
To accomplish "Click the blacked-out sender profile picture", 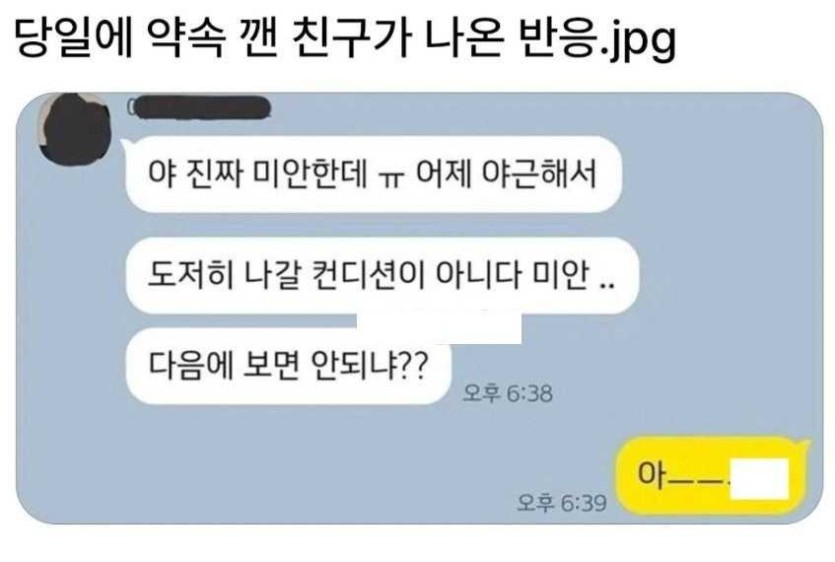I will click(74, 129).
